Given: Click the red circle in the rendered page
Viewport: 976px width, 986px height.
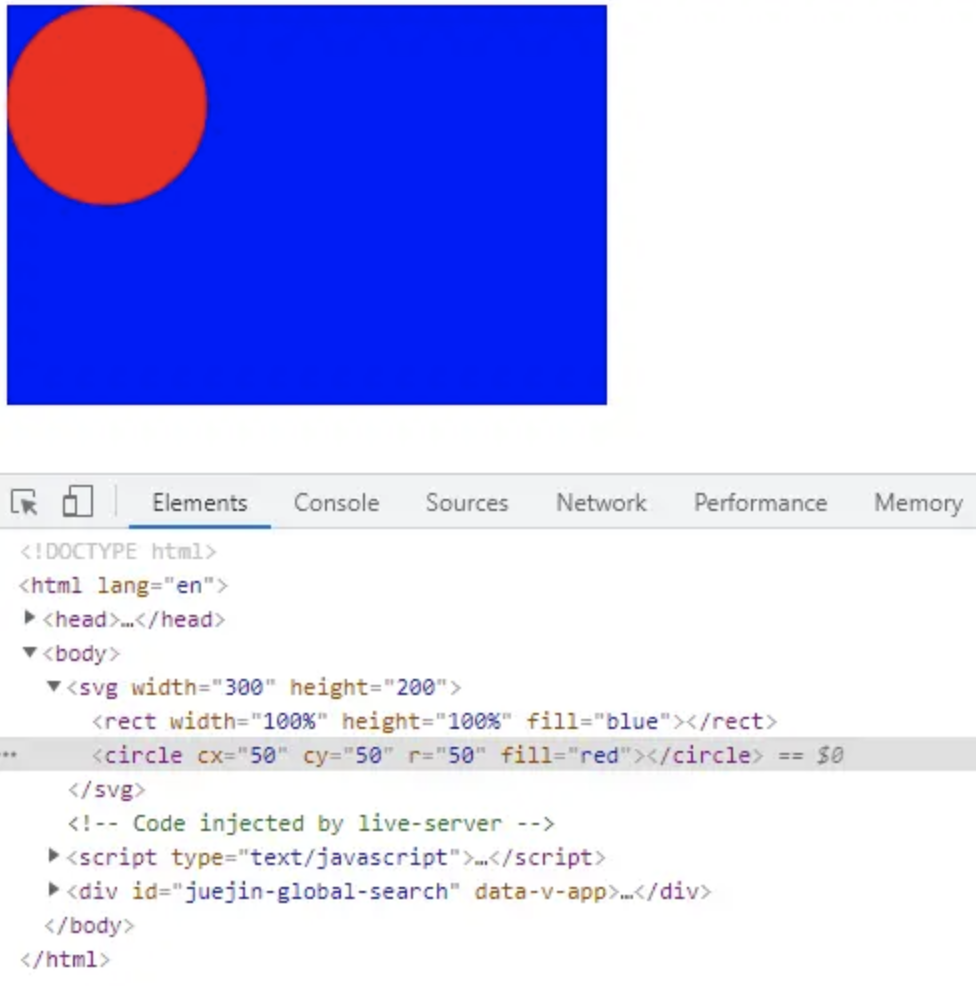Looking at the screenshot, I should (107, 105).
